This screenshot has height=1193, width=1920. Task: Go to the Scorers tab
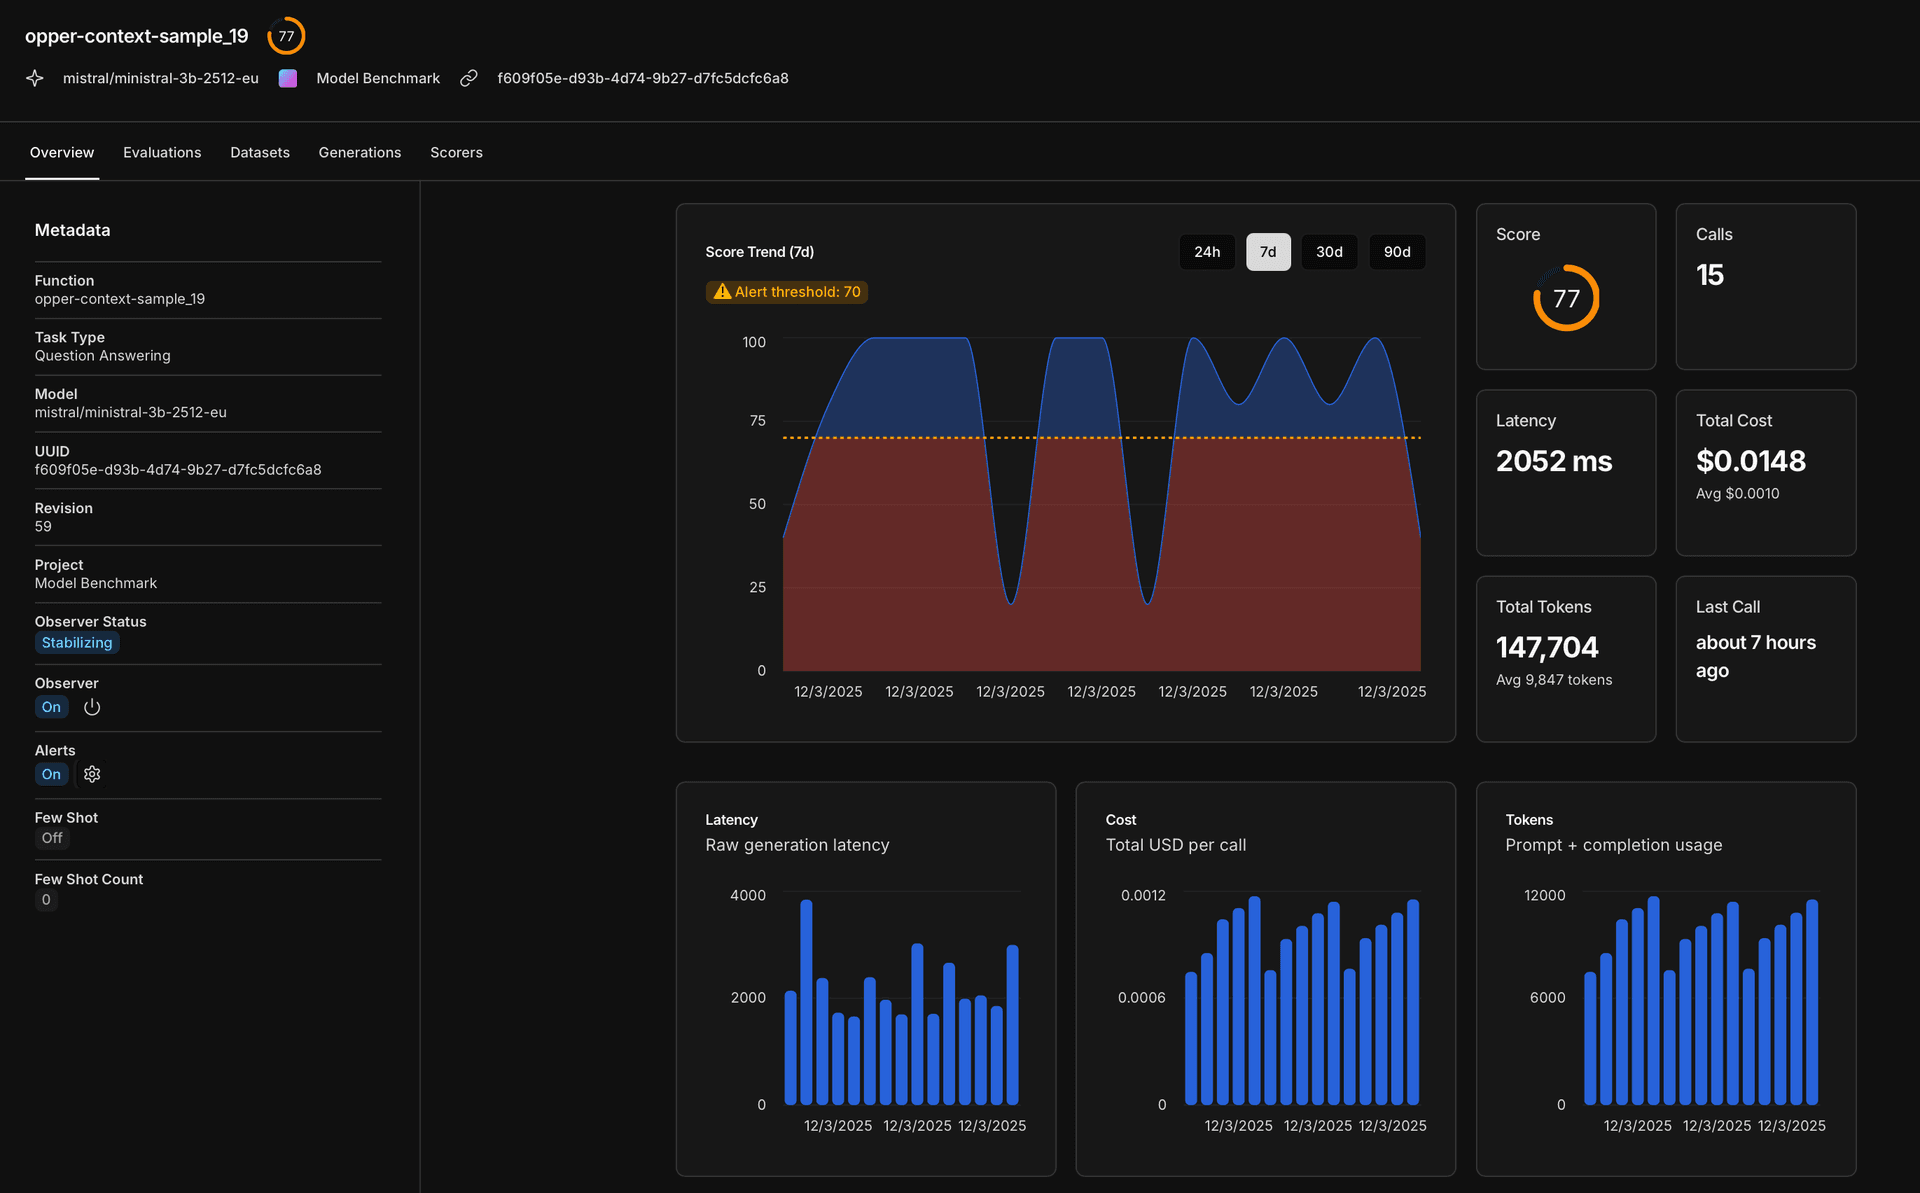(x=456, y=152)
